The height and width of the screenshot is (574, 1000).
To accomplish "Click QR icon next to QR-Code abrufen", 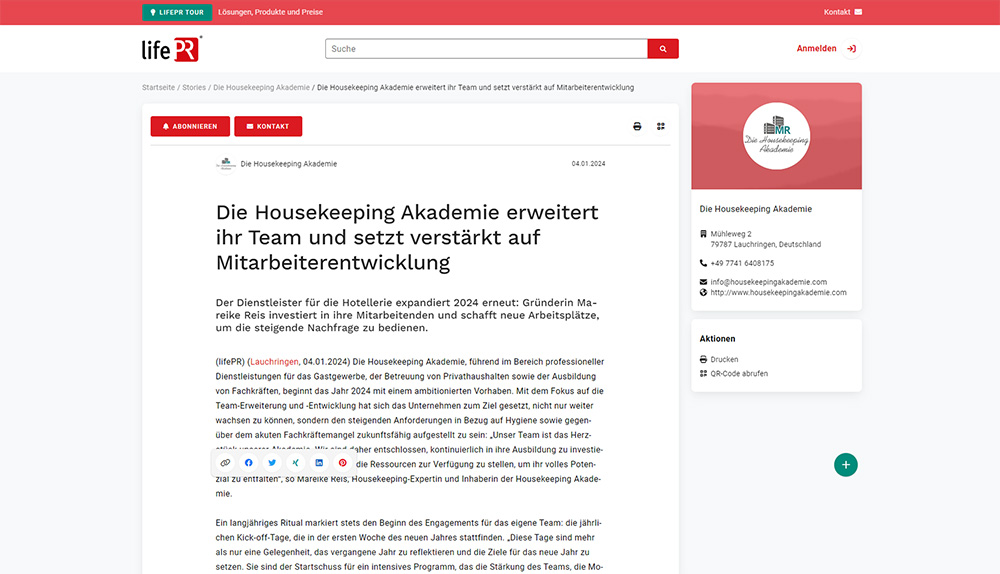I will pos(703,374).
